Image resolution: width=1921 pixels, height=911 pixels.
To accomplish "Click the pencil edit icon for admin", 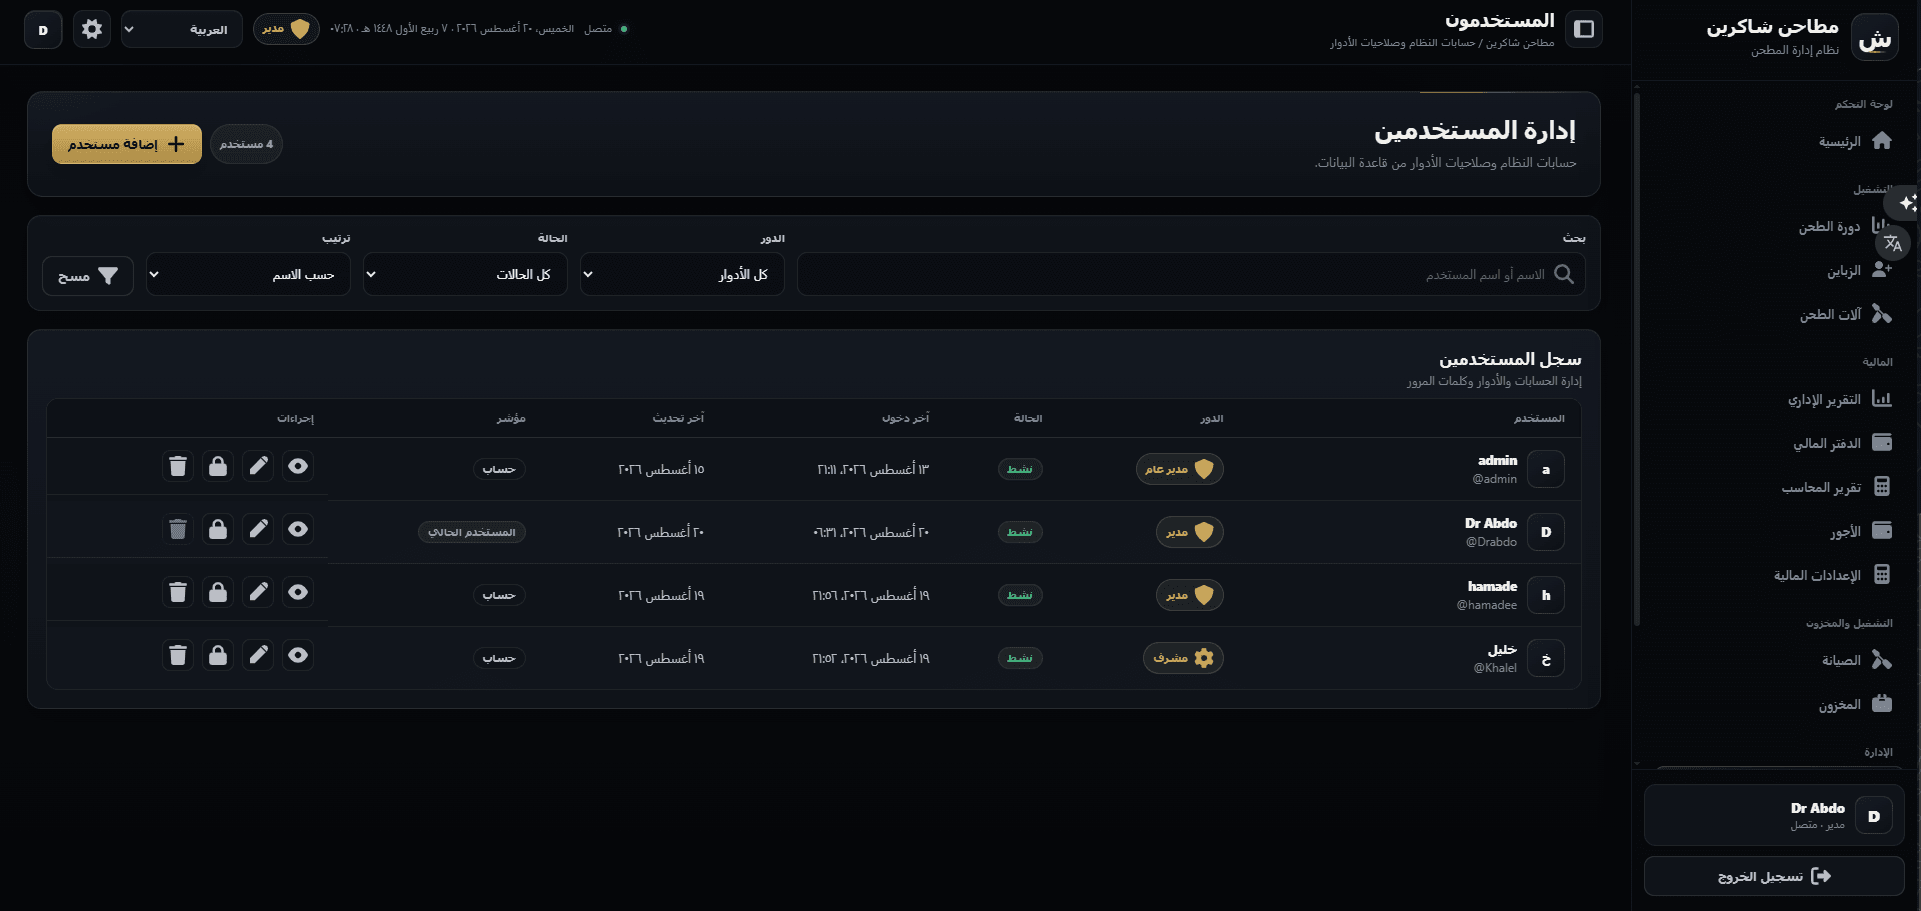I will [x=258, y=466].
